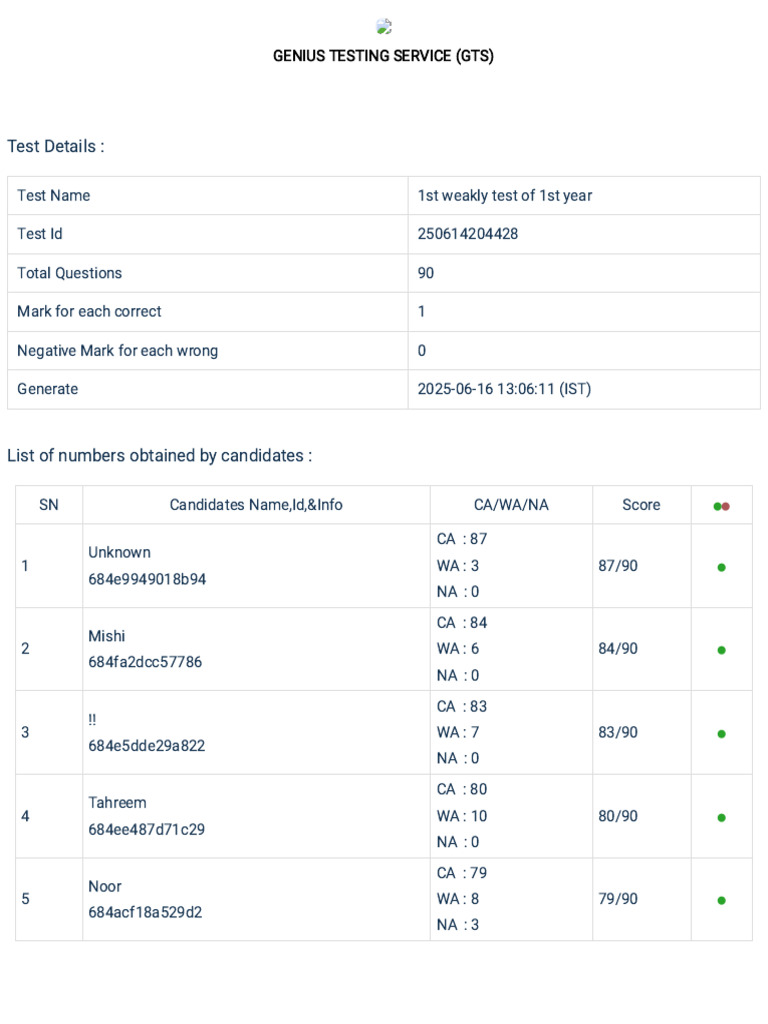The width and height of the screenshot is (768, 1024).
Task: Select test id 250614204428
Action: coord(468,234)
